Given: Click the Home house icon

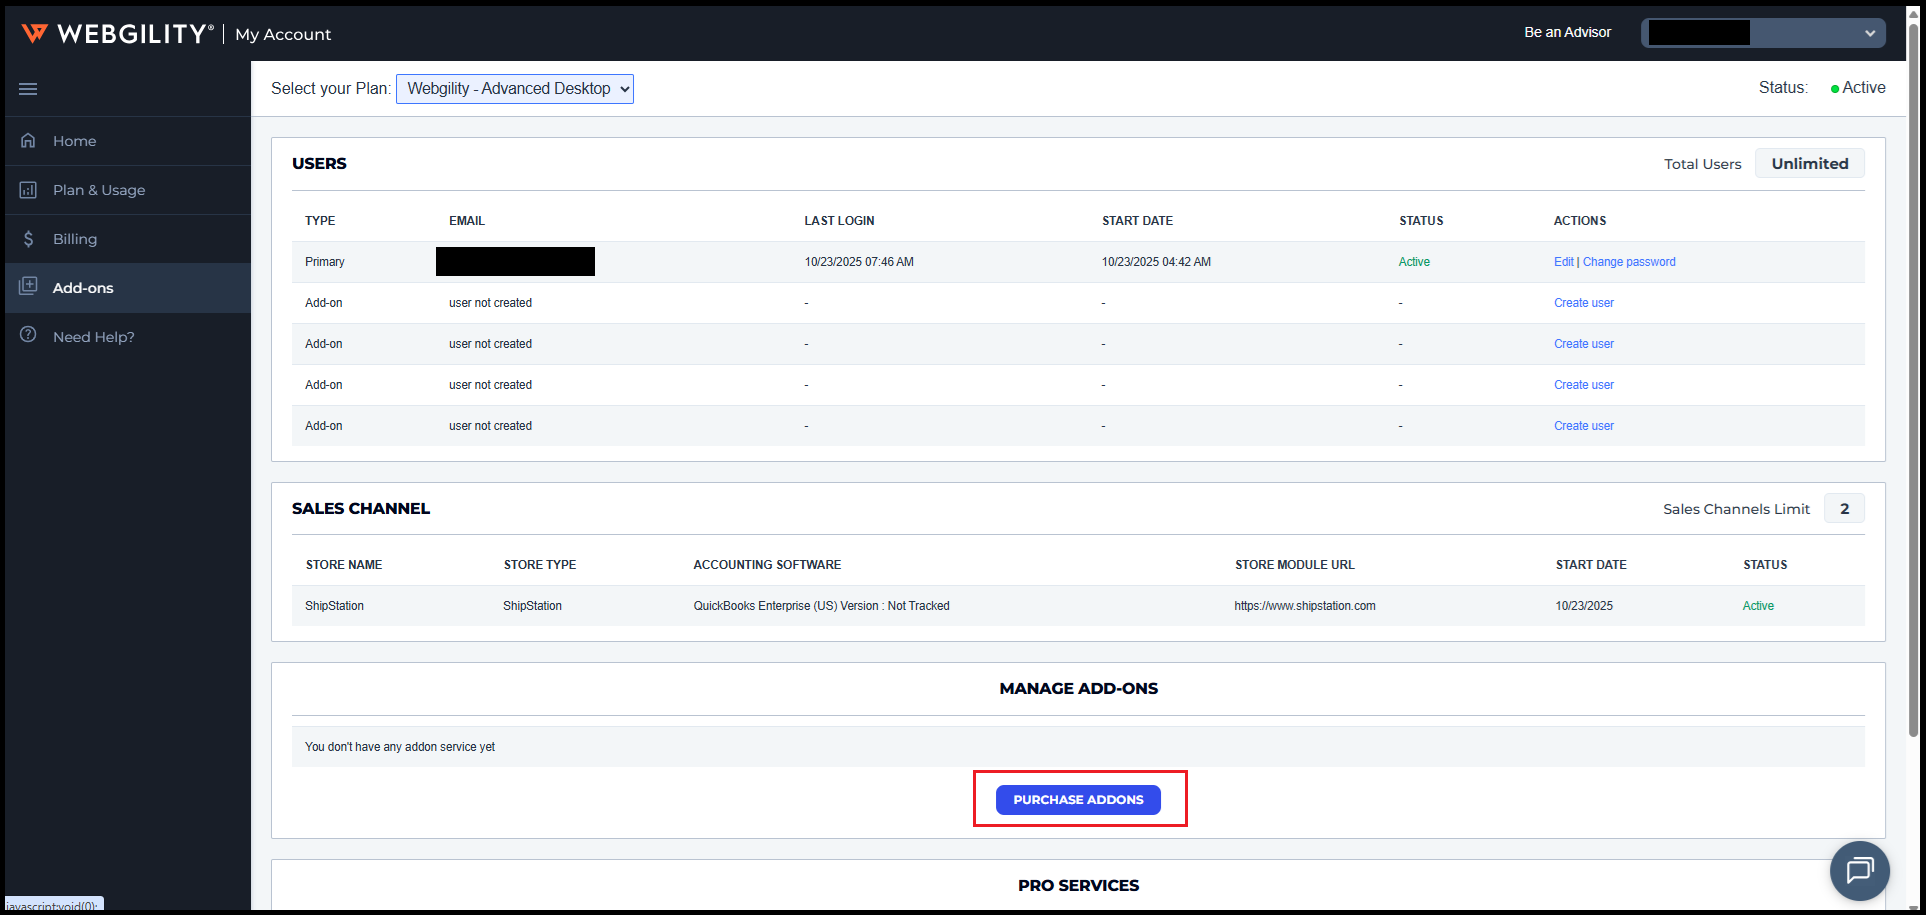Looking at the screenshot, I should click(28, 141).
